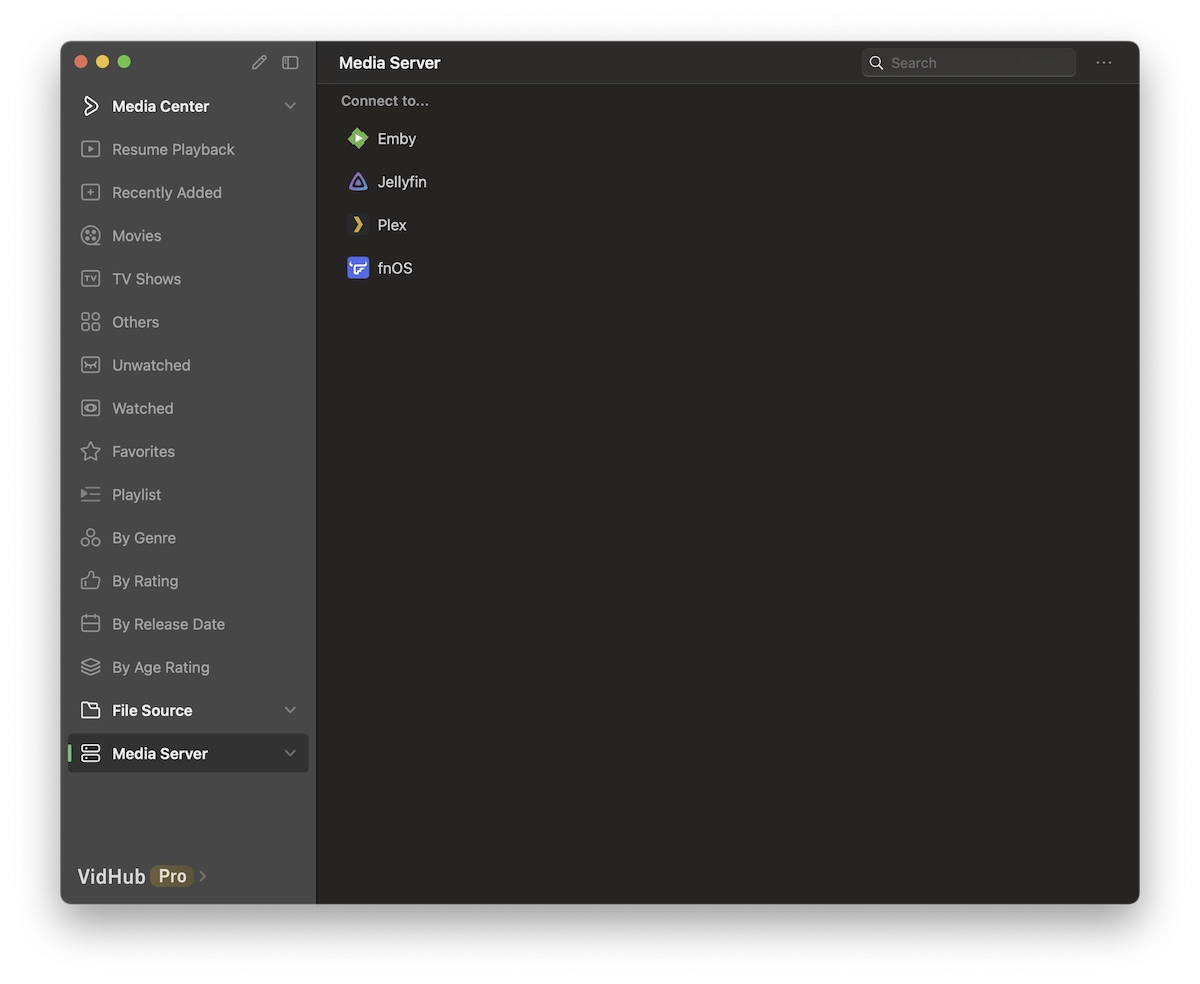
Task: Open the three-dot more options menu
Action: 1104,62
